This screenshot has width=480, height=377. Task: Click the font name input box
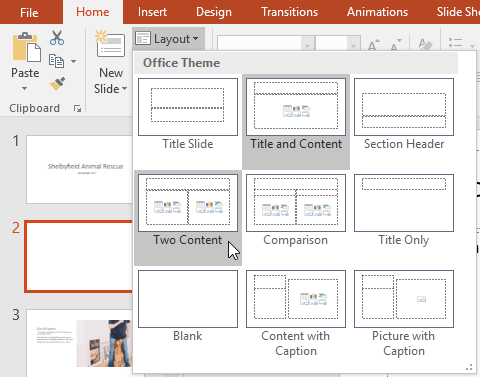click(x=260, y=44)
